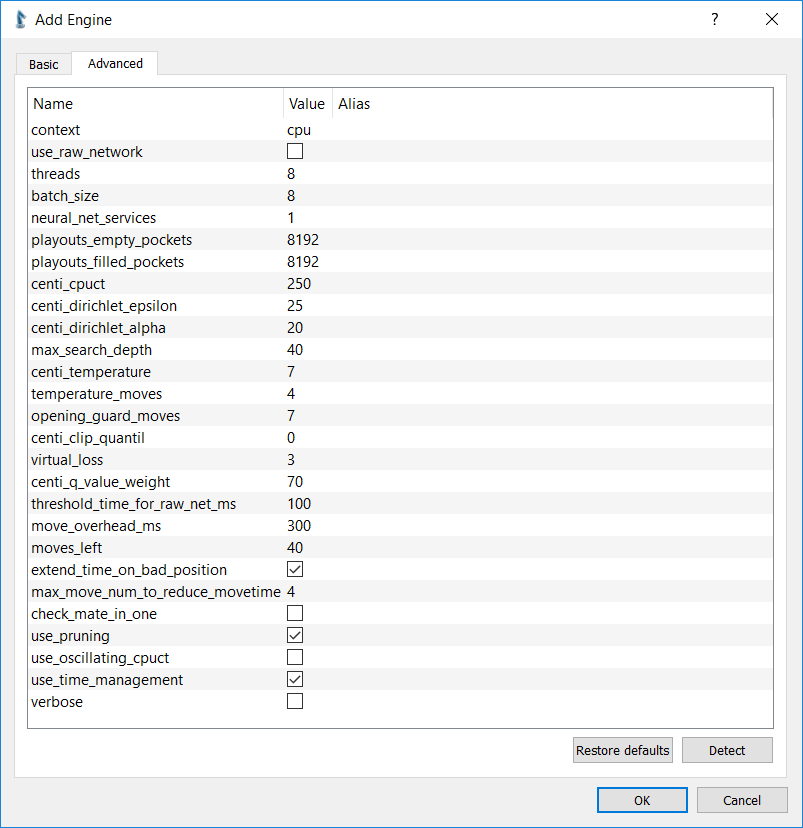Enable the use_oscillating_cpuct checkbox
The height and width of the screenshot is (828, 803).
(295, 657)
